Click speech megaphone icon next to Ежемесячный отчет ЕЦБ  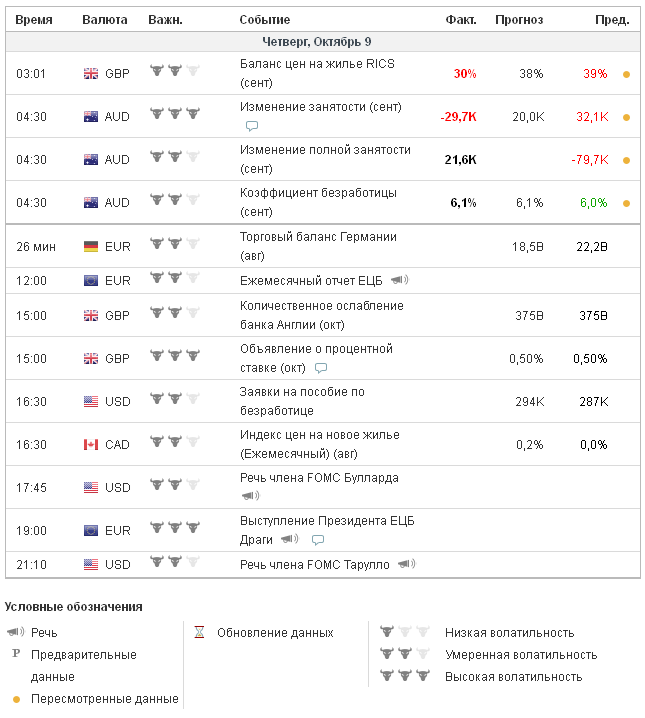(x=399, y=280)
